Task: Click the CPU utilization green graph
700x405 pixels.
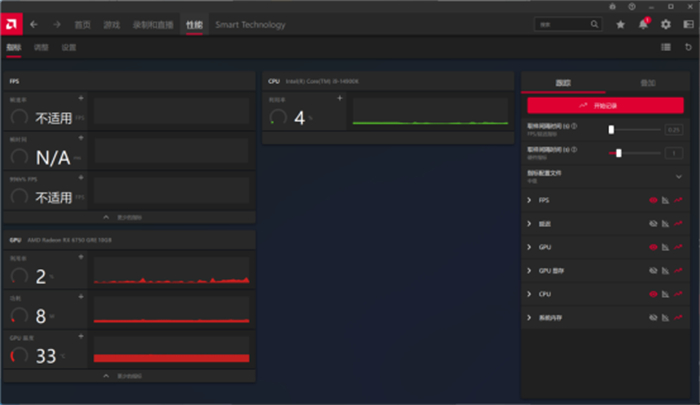Action: 430,112
